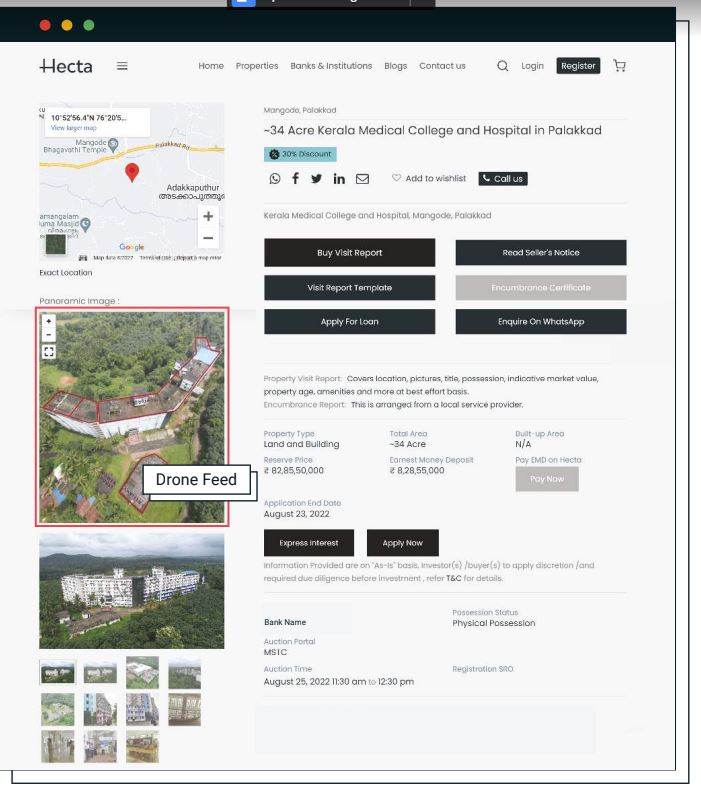
Task: Click the Physical Possession status text
Action: pos(493,623)
